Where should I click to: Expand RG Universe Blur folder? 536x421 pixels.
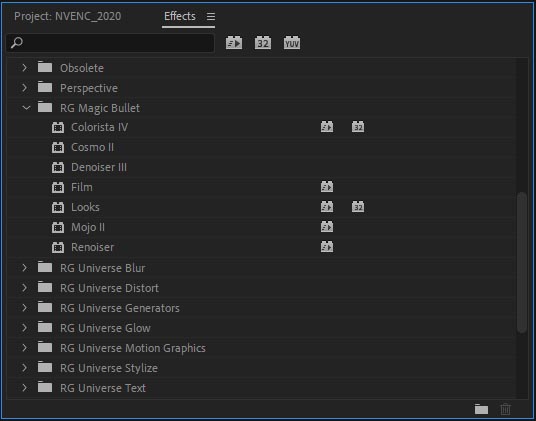(25, 268)
